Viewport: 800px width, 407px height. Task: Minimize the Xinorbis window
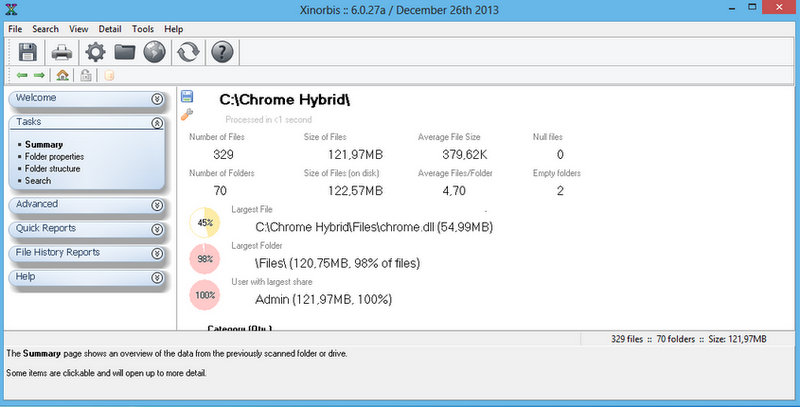point(732,8)
